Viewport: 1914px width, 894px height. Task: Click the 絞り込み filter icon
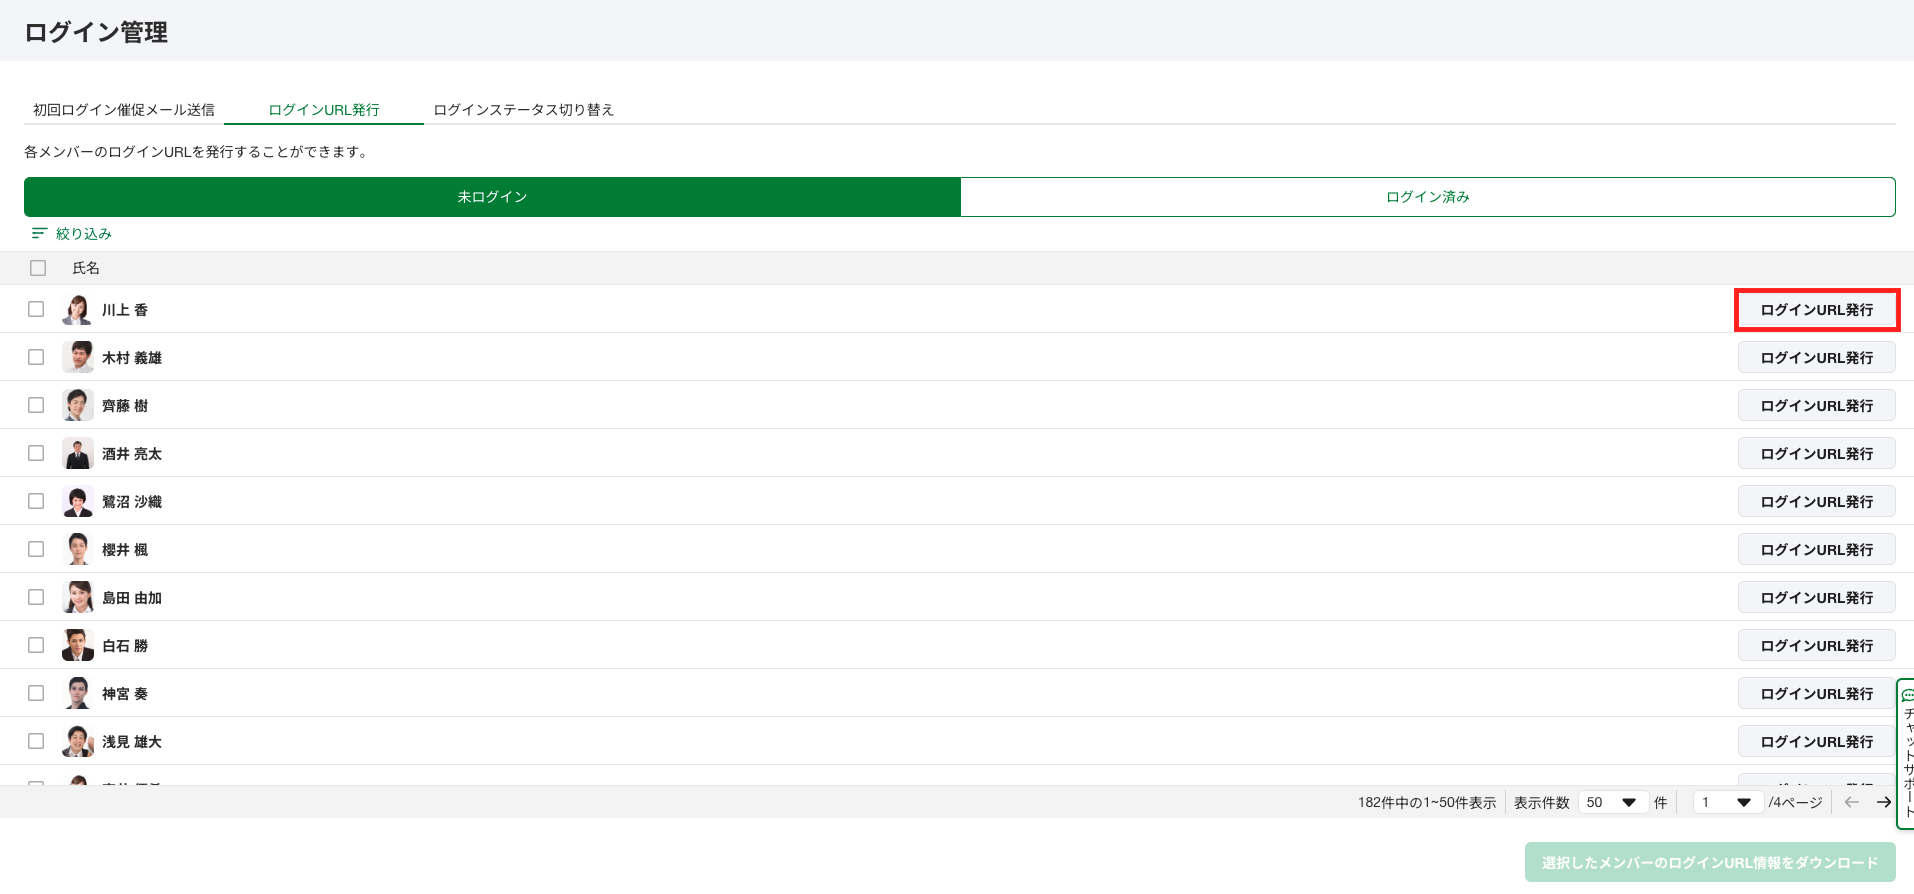pyautogui.click(x=39, y=234)
